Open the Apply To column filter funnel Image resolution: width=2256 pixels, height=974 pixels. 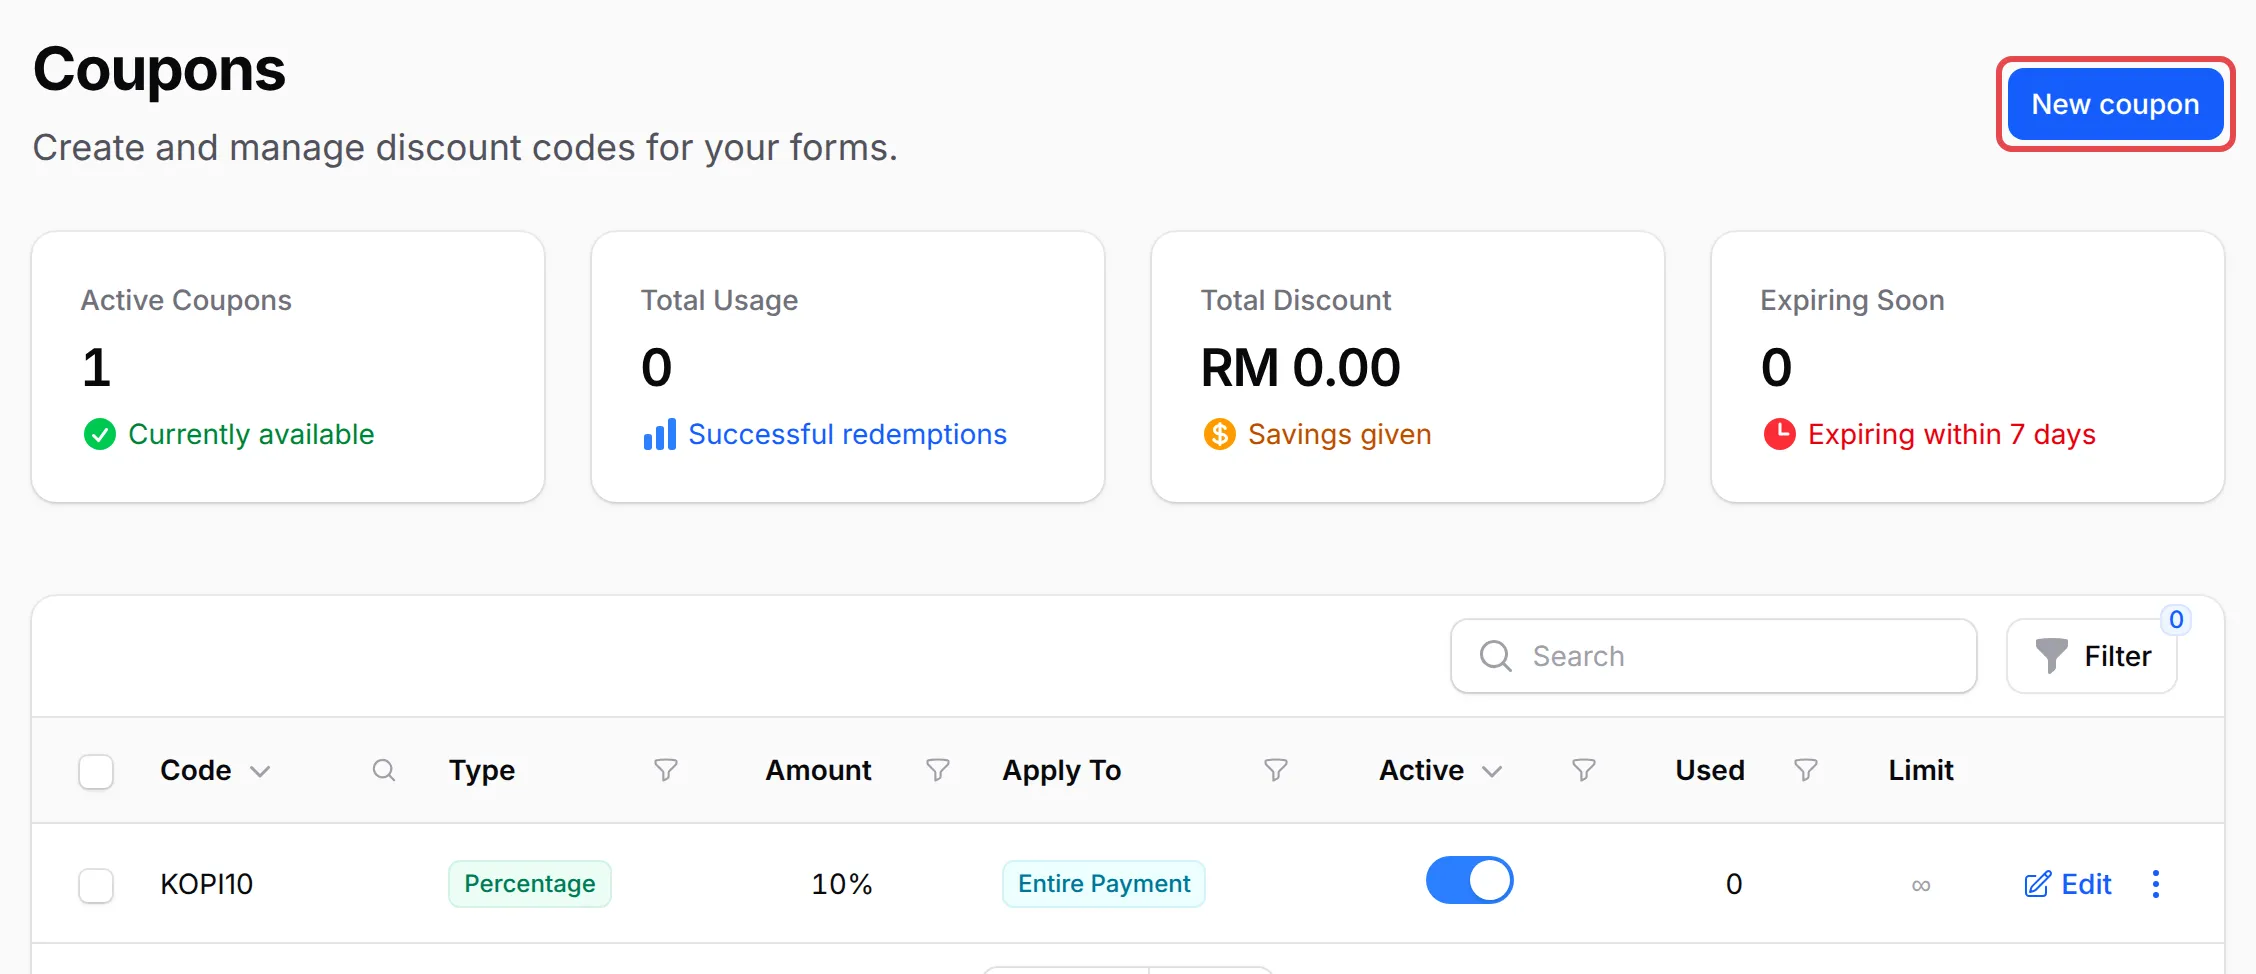1276,770
